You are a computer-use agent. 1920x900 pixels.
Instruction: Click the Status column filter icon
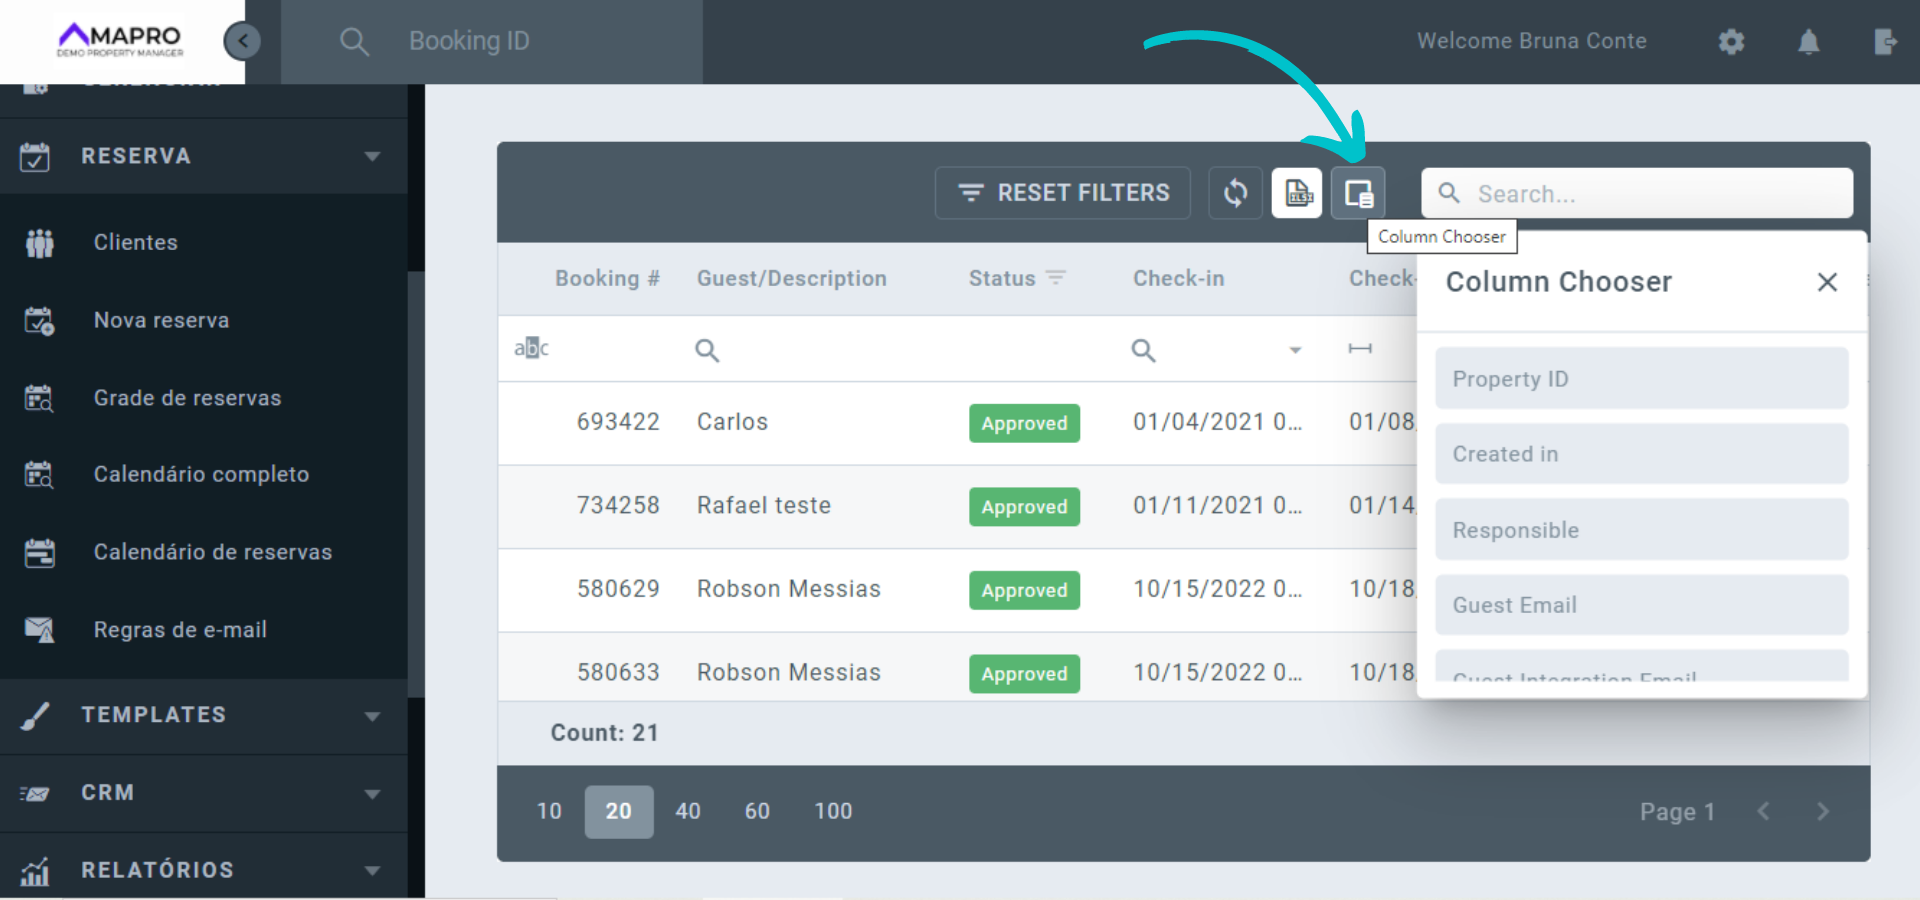(x=1056, y=278)
